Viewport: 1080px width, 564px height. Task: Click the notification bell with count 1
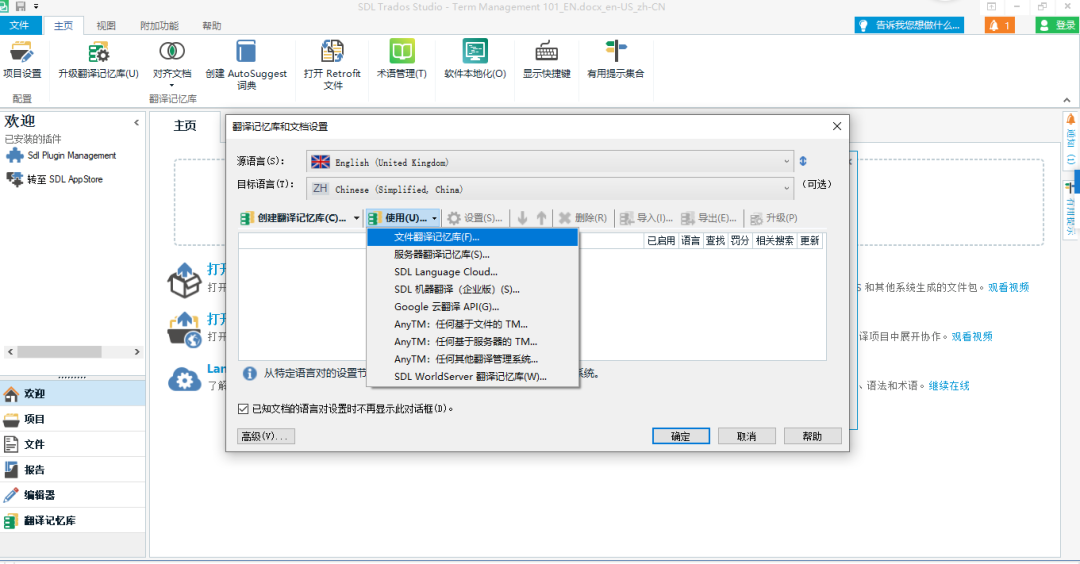(999, 25)
